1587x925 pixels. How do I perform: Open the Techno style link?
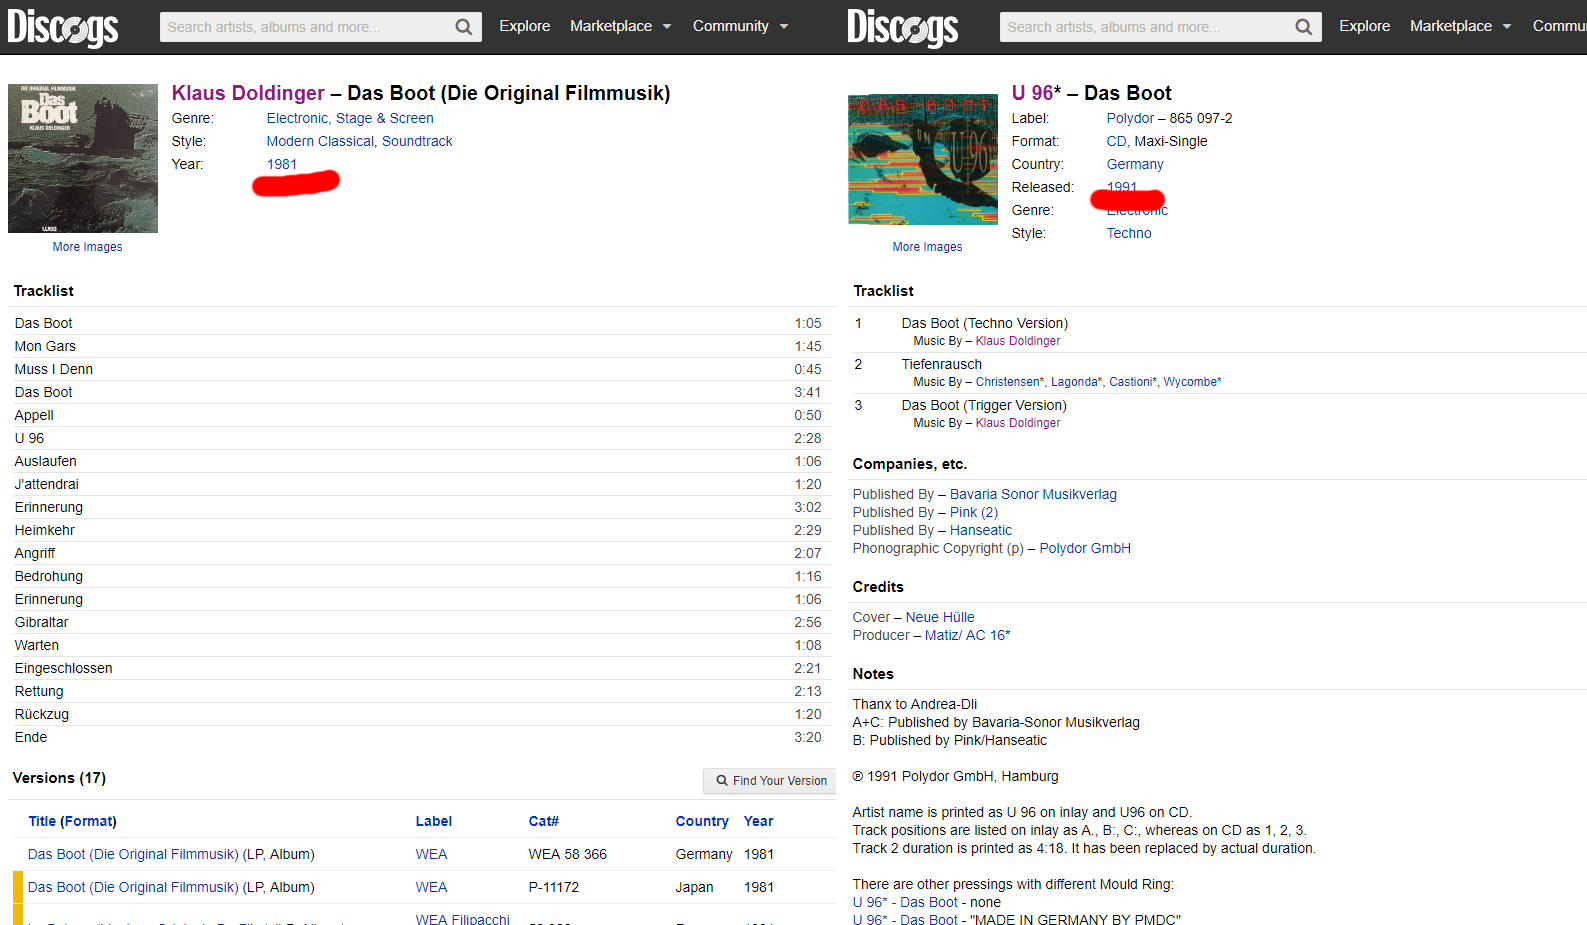click(x=1129, y=233)
